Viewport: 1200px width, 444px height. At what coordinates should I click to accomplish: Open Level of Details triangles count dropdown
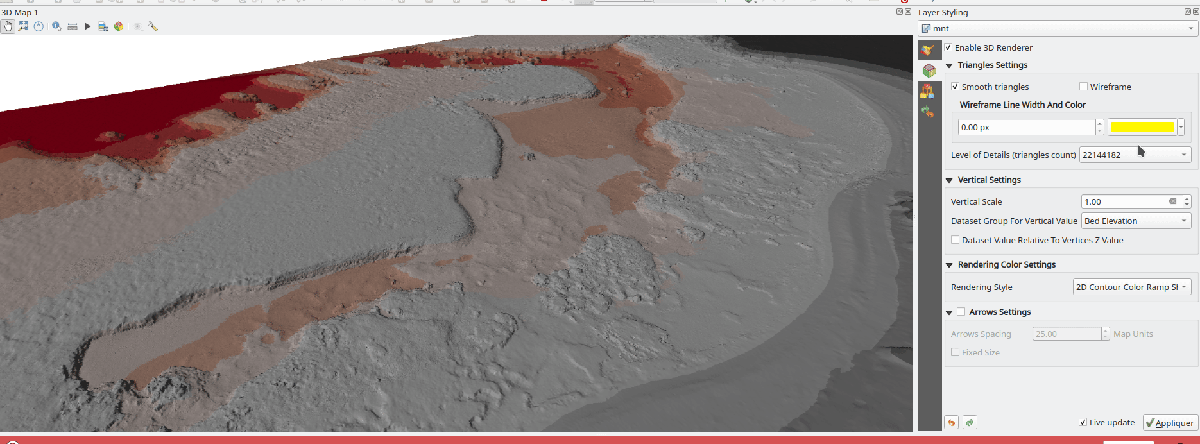(1136, 154)
